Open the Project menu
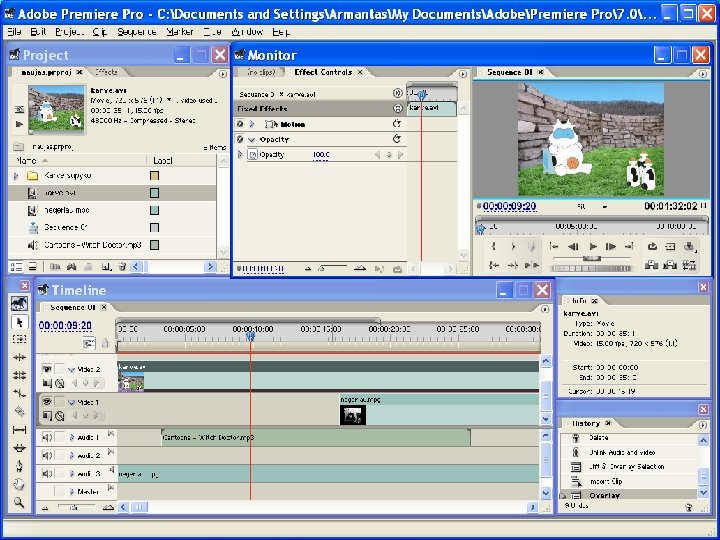 click(69, 32)
